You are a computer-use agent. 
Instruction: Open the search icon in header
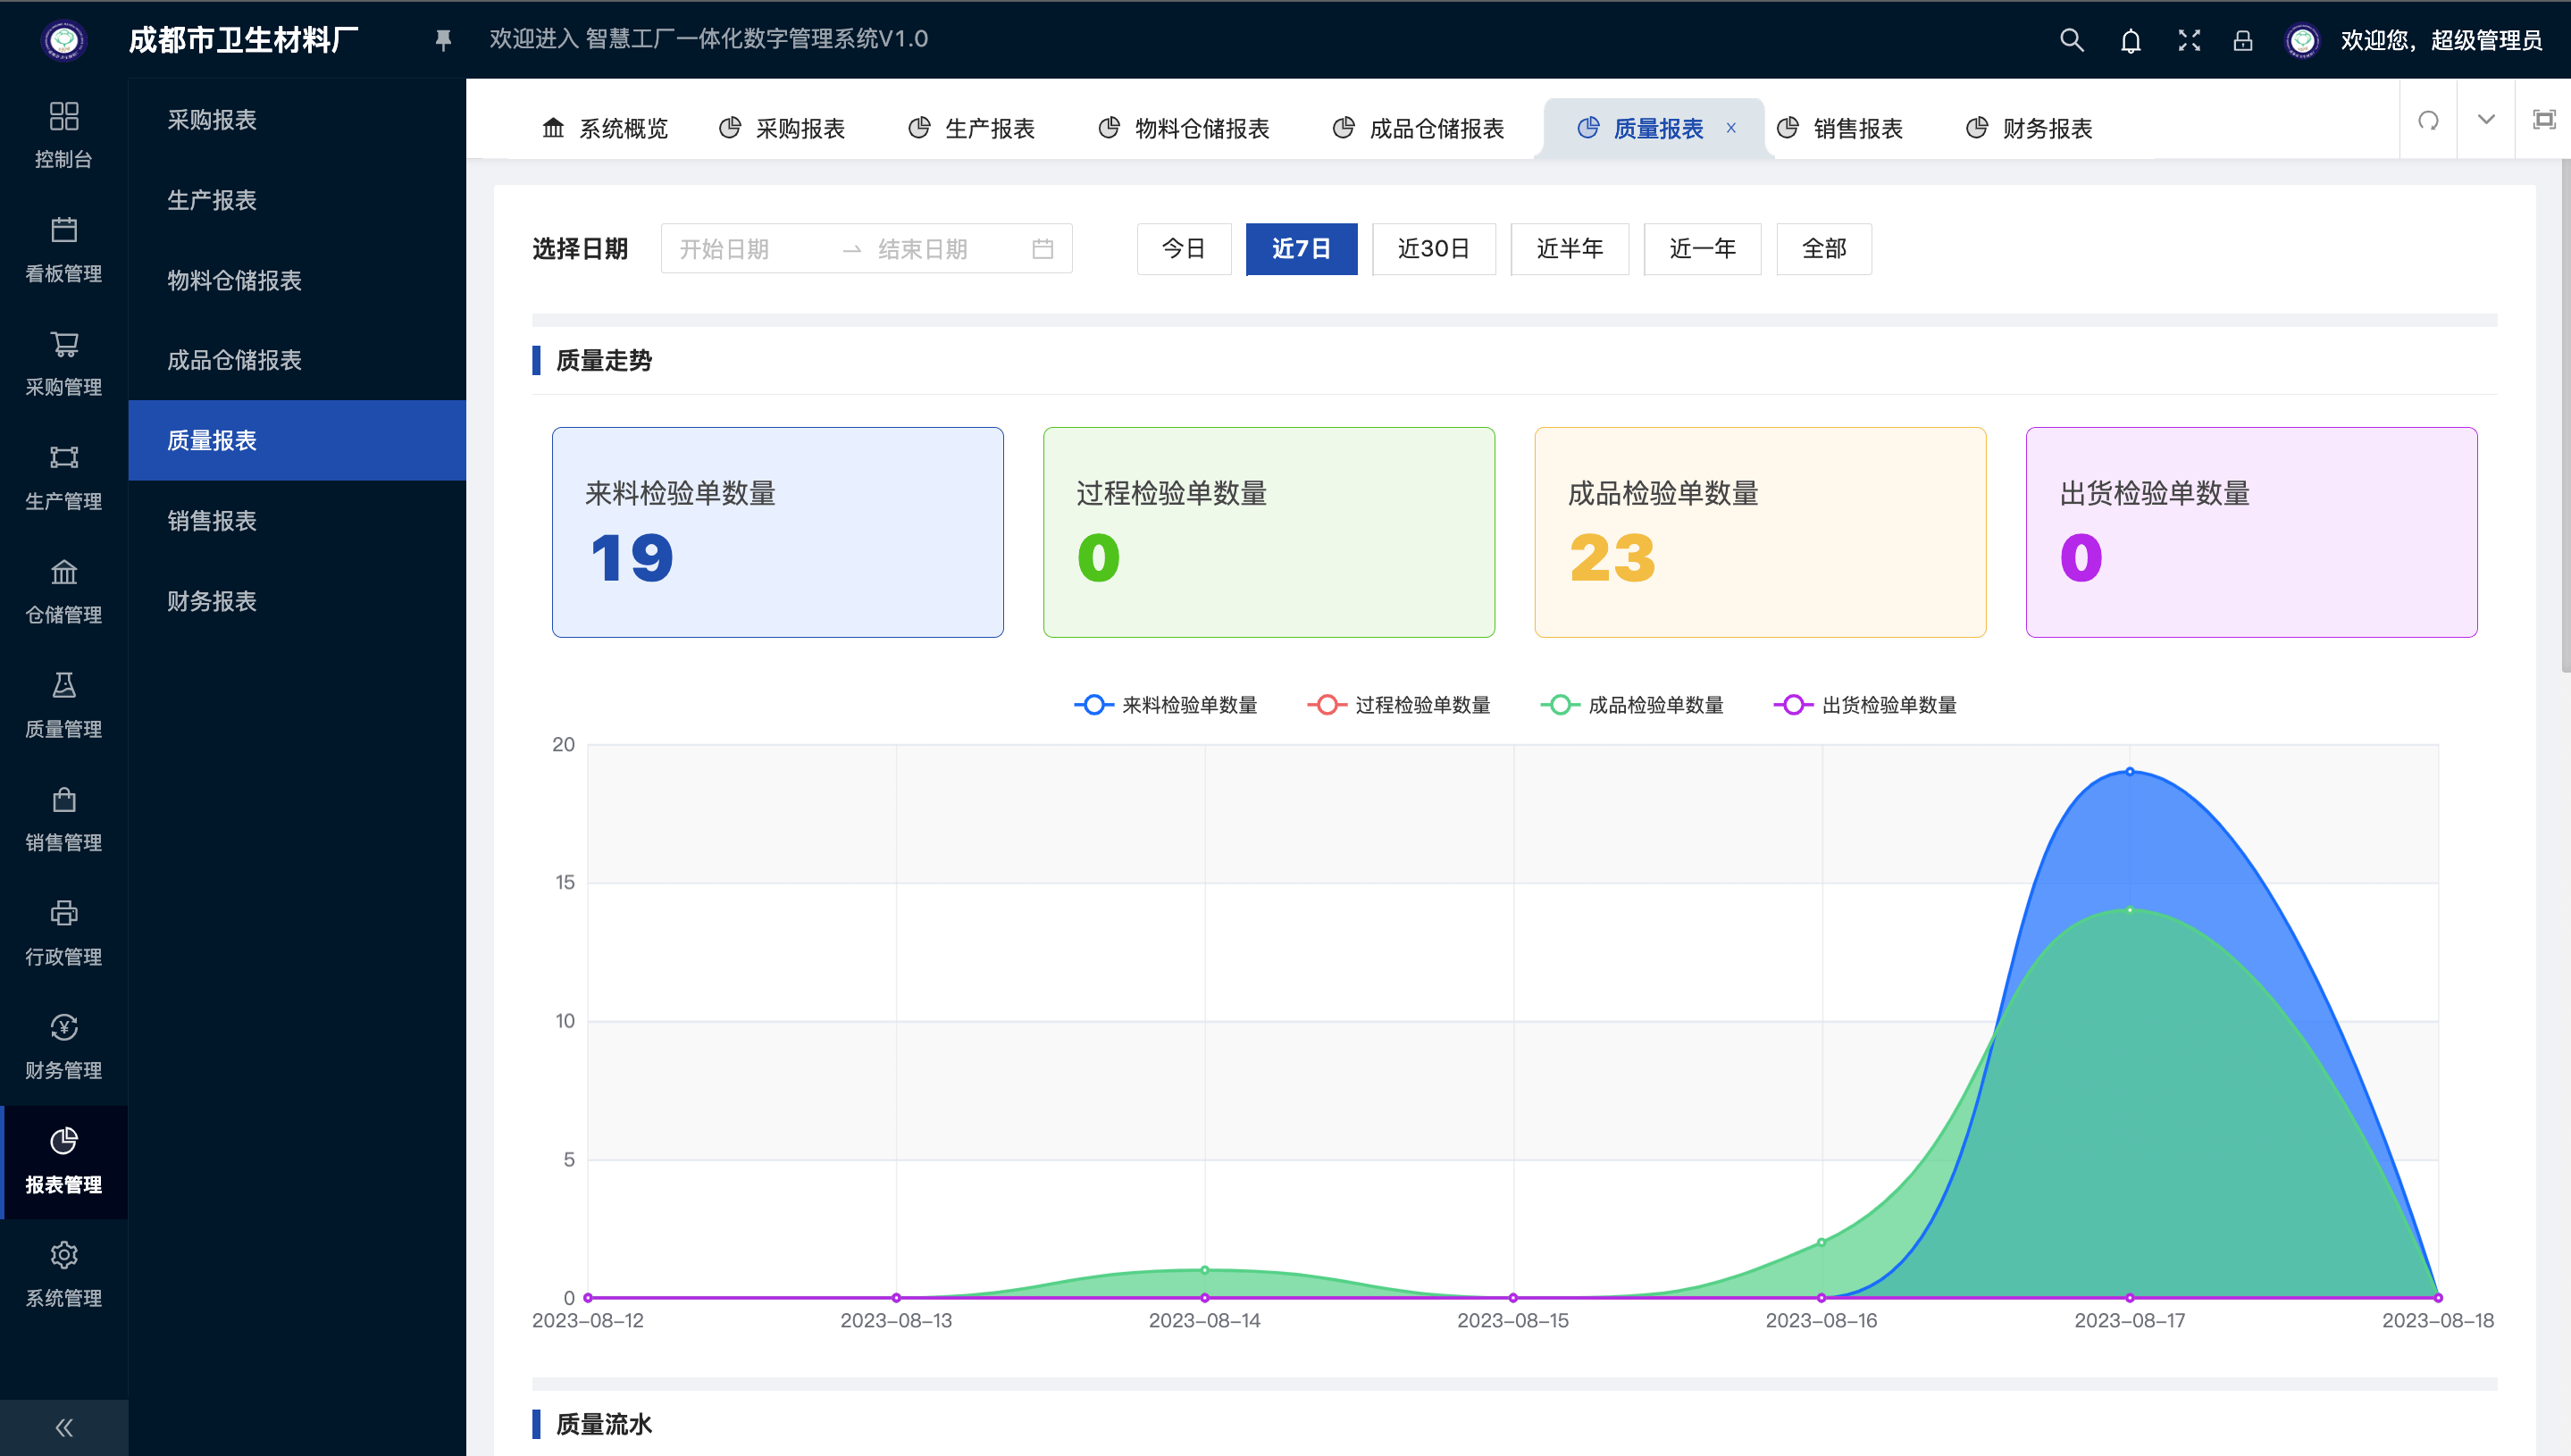[2071, 40]
